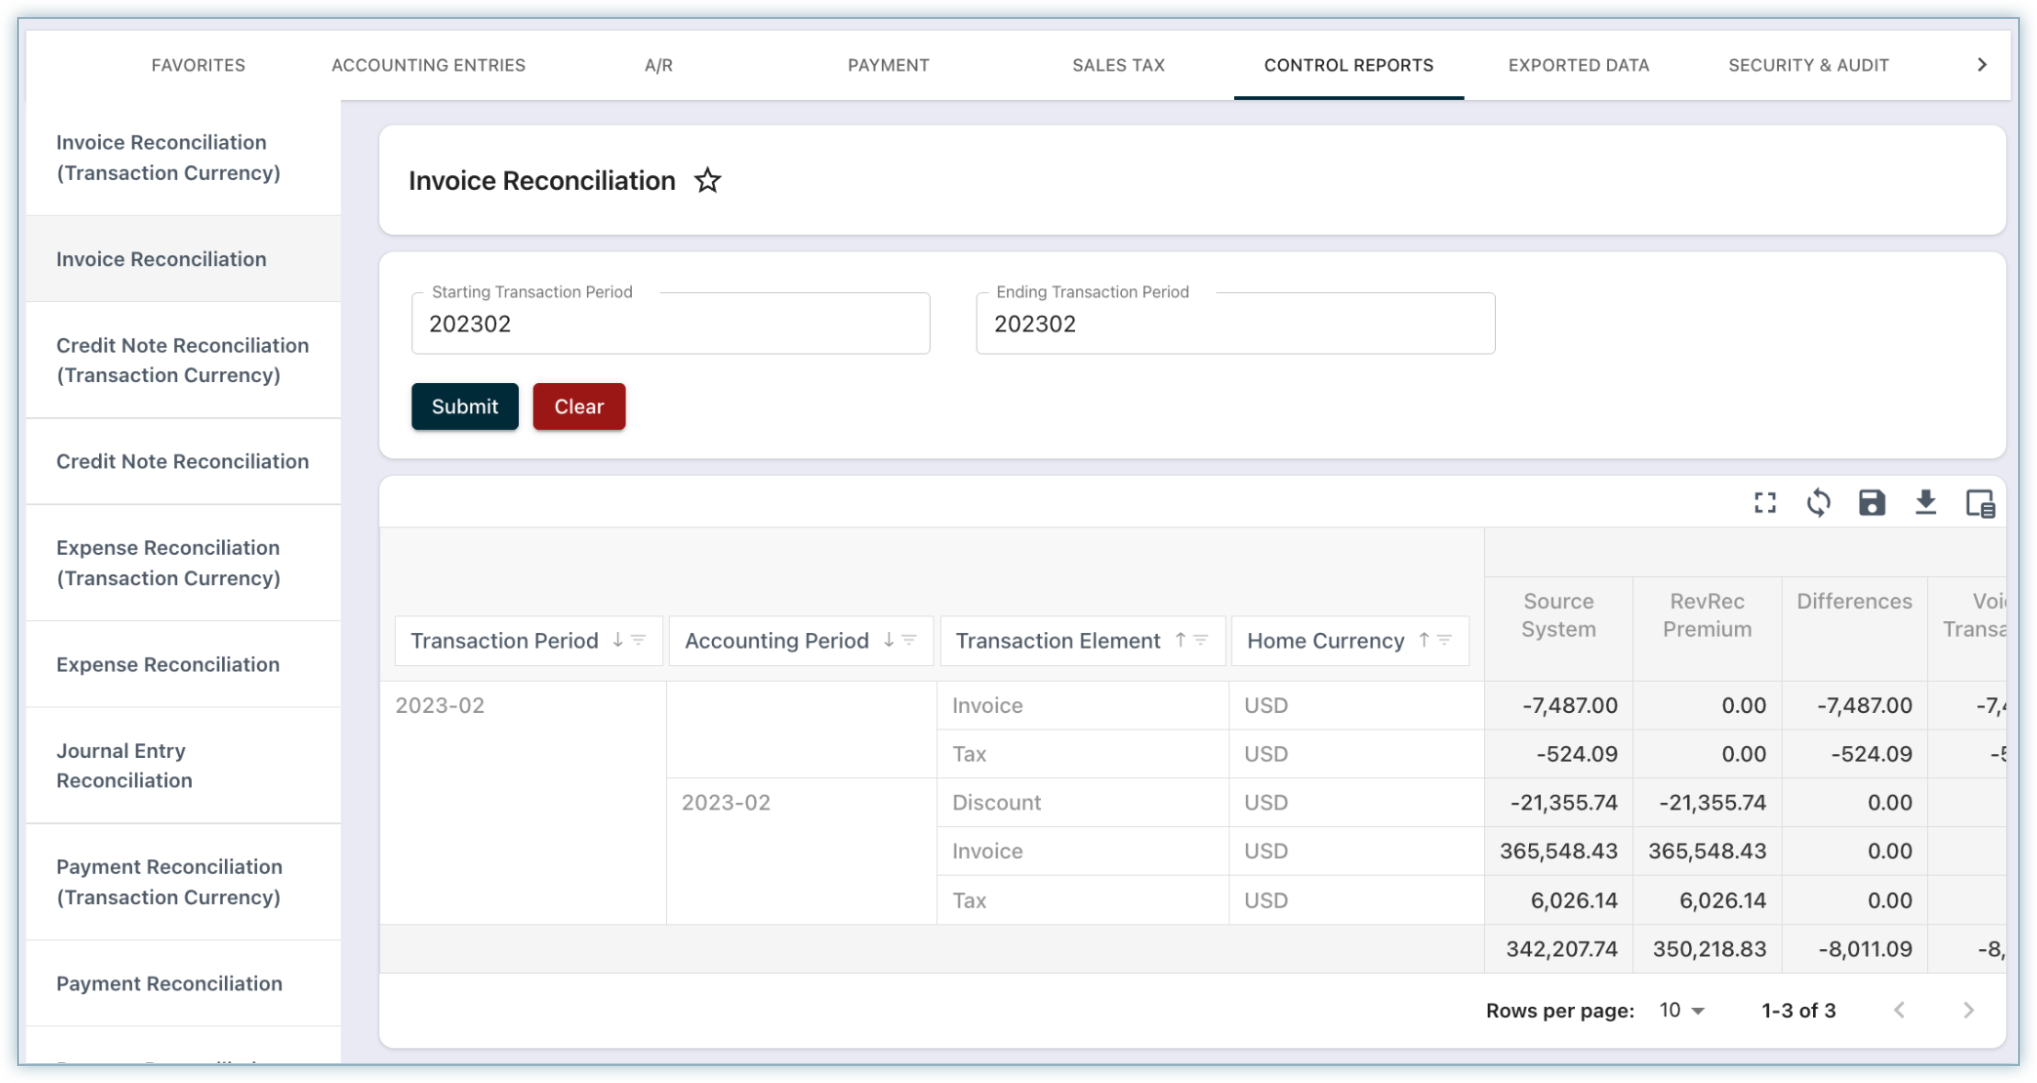
Task: Submit the transaction period filter
Action: (x=464, y=406)
